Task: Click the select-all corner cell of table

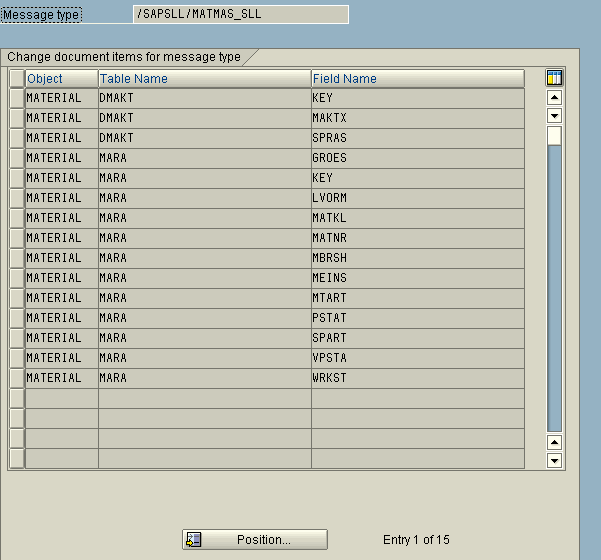Action: [17, 78]
